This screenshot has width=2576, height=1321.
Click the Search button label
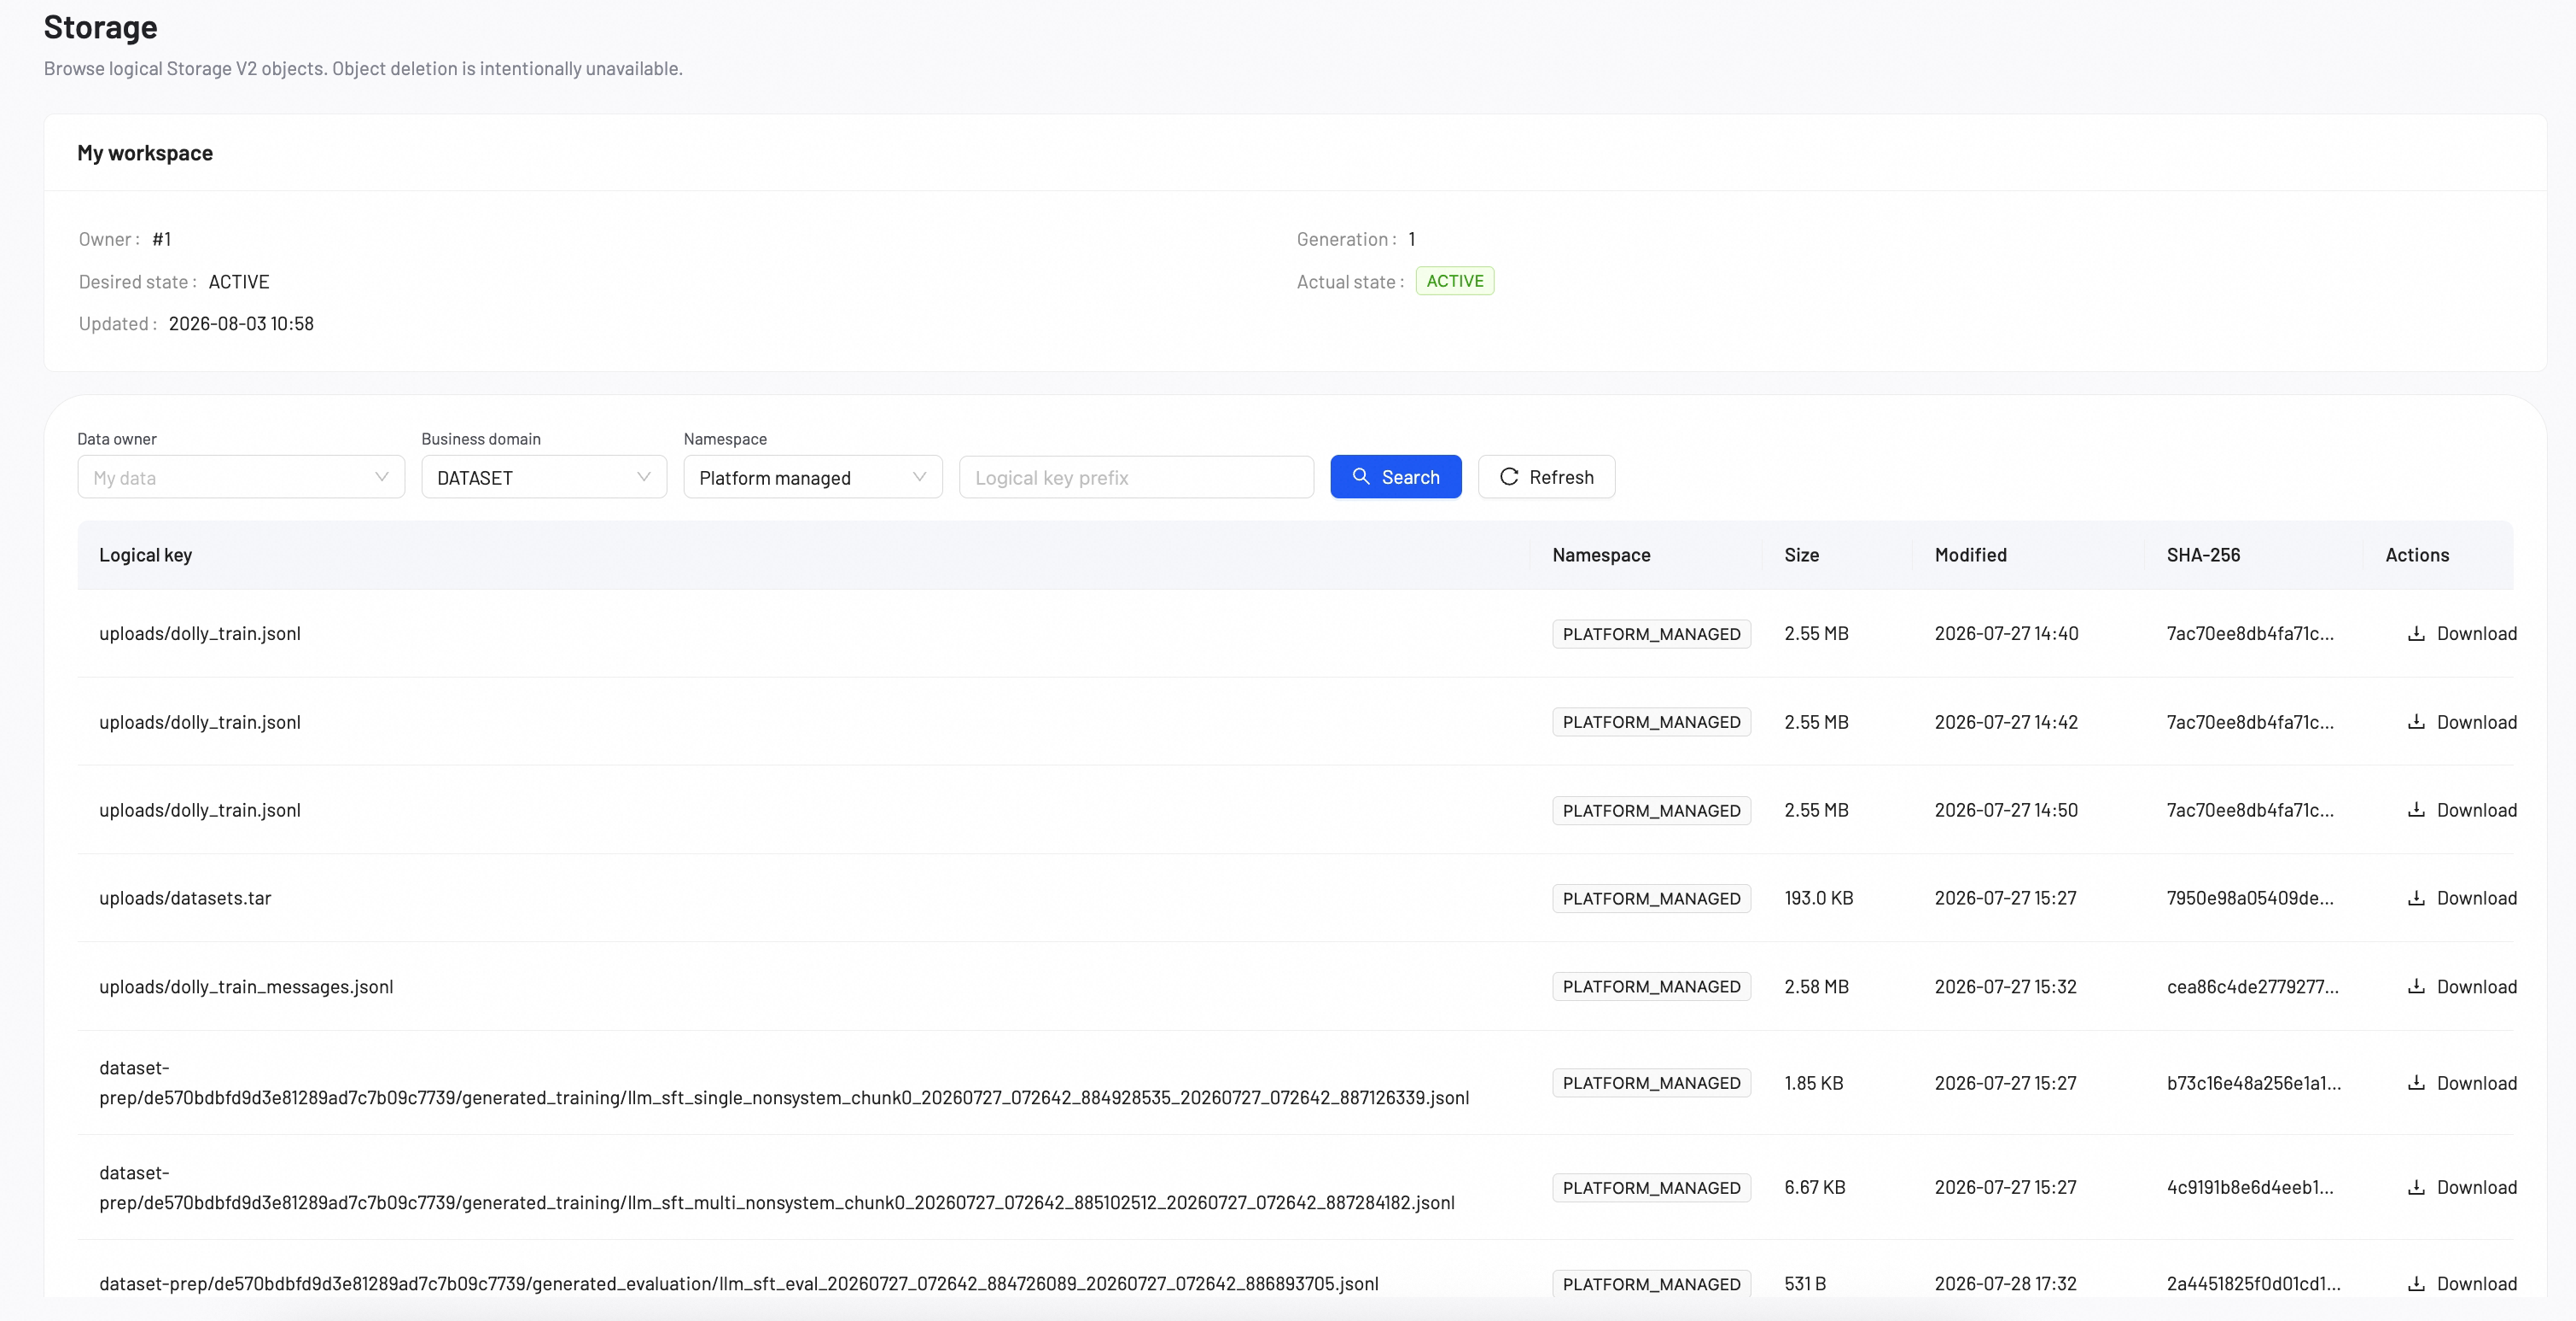pos(1410,477)
